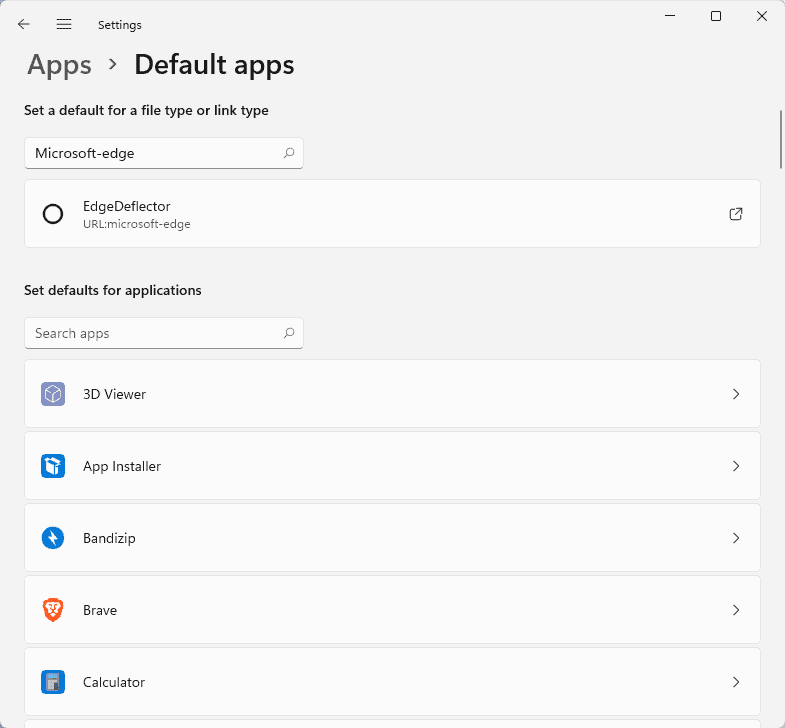Screen dimensions: 785x728
Task: Click the 3D Viewer cube icon
Action: (53, 394)
